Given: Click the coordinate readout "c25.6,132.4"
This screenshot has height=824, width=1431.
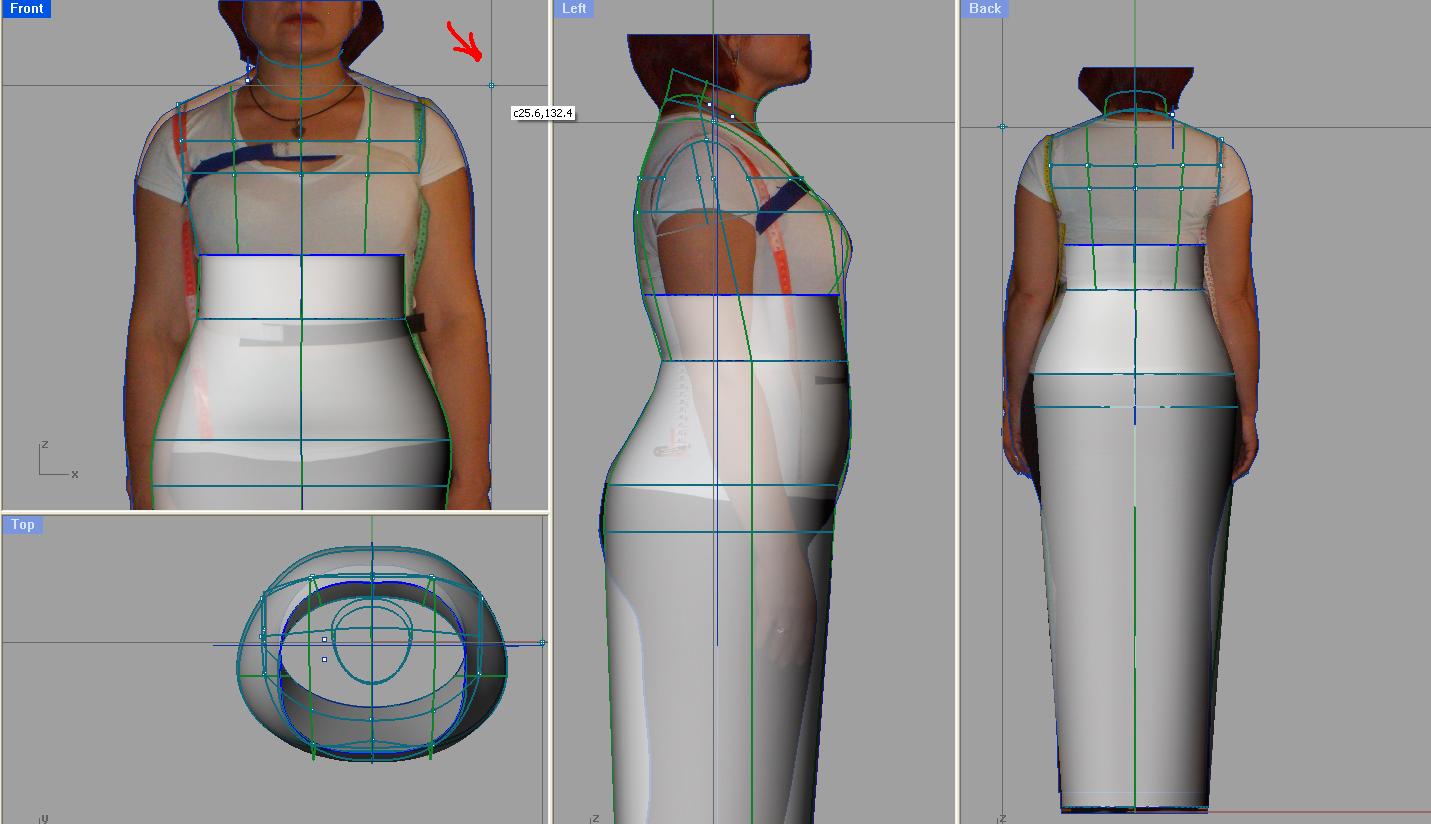Looking at the screenshot, I should coord(543,113).
